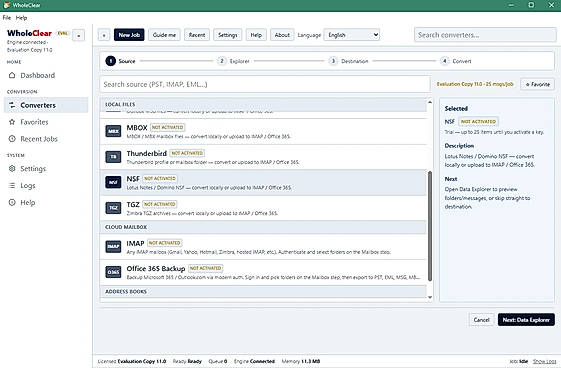Select the Office 365 Backup row

coord(263,272)
